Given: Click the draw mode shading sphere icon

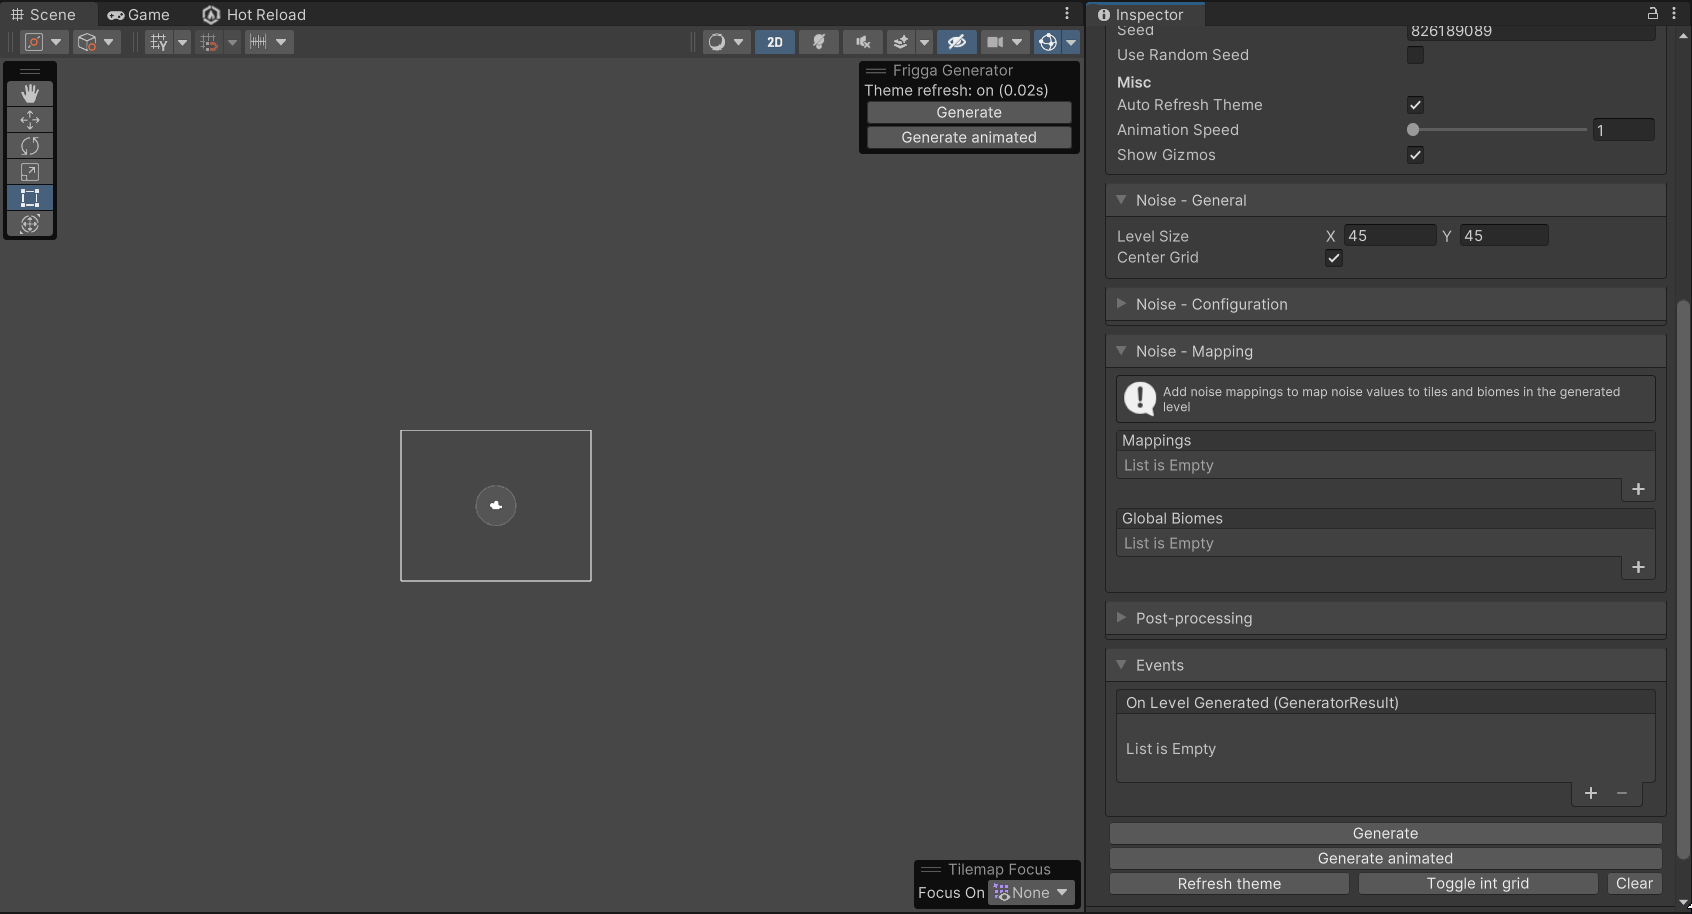Looking at the screenshot, I should click(x=716, y=42).
